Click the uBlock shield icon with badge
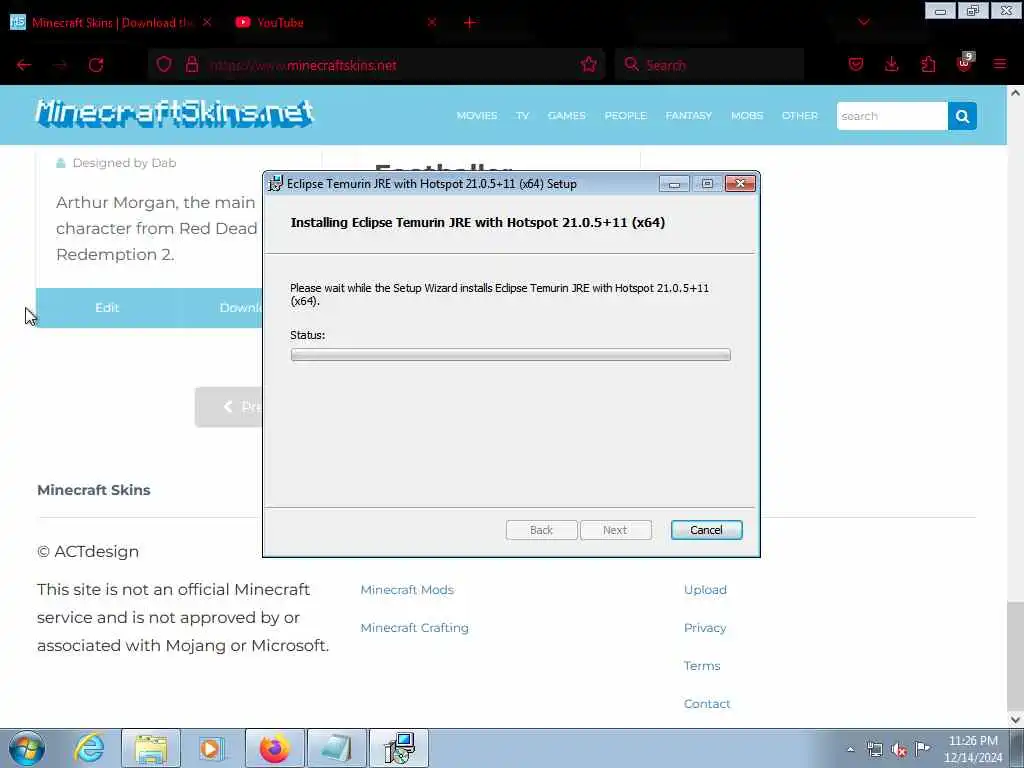The image size is (1024, 768). 965,63
